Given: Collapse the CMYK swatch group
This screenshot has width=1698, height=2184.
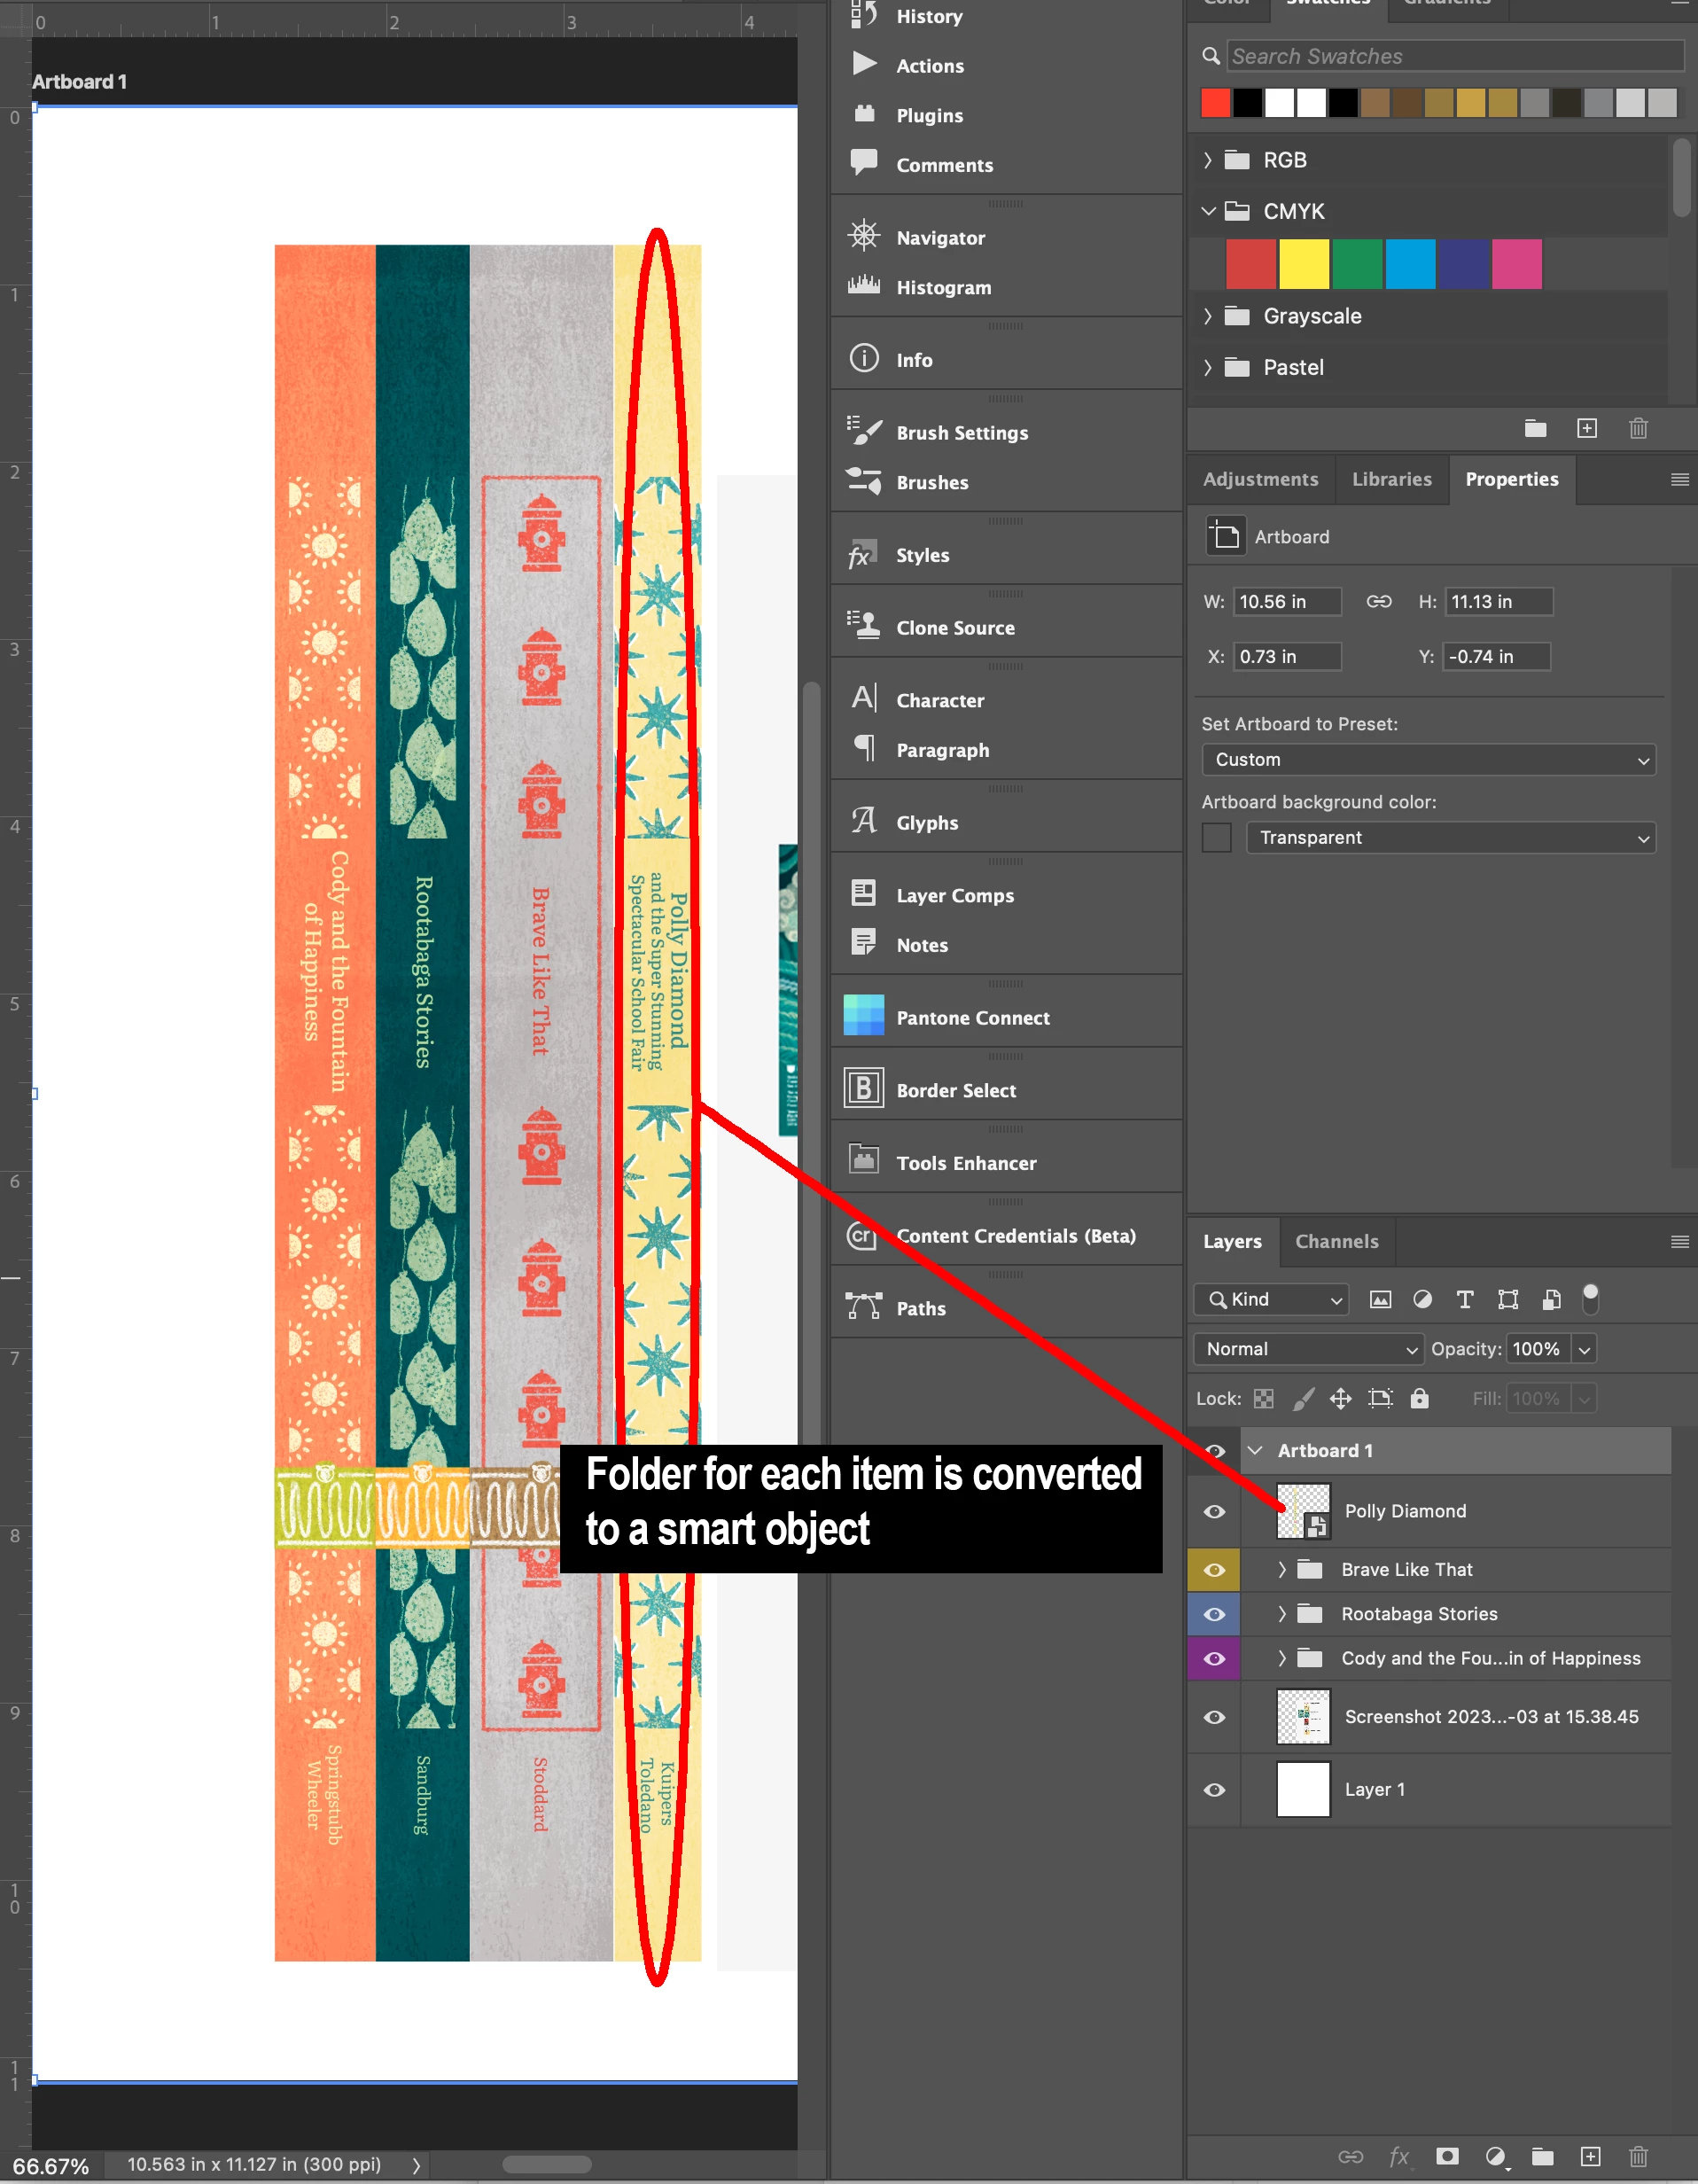Looking at the screenshot, I should coord(1208,211).
